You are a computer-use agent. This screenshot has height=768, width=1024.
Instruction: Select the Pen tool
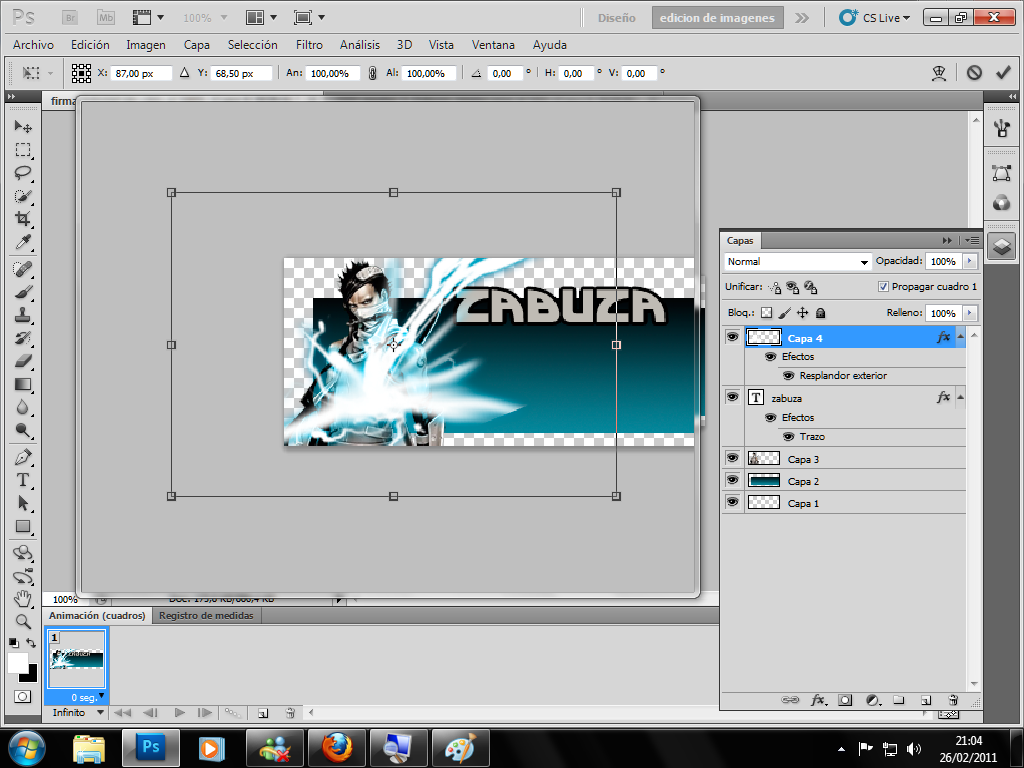tap(23, 457)
